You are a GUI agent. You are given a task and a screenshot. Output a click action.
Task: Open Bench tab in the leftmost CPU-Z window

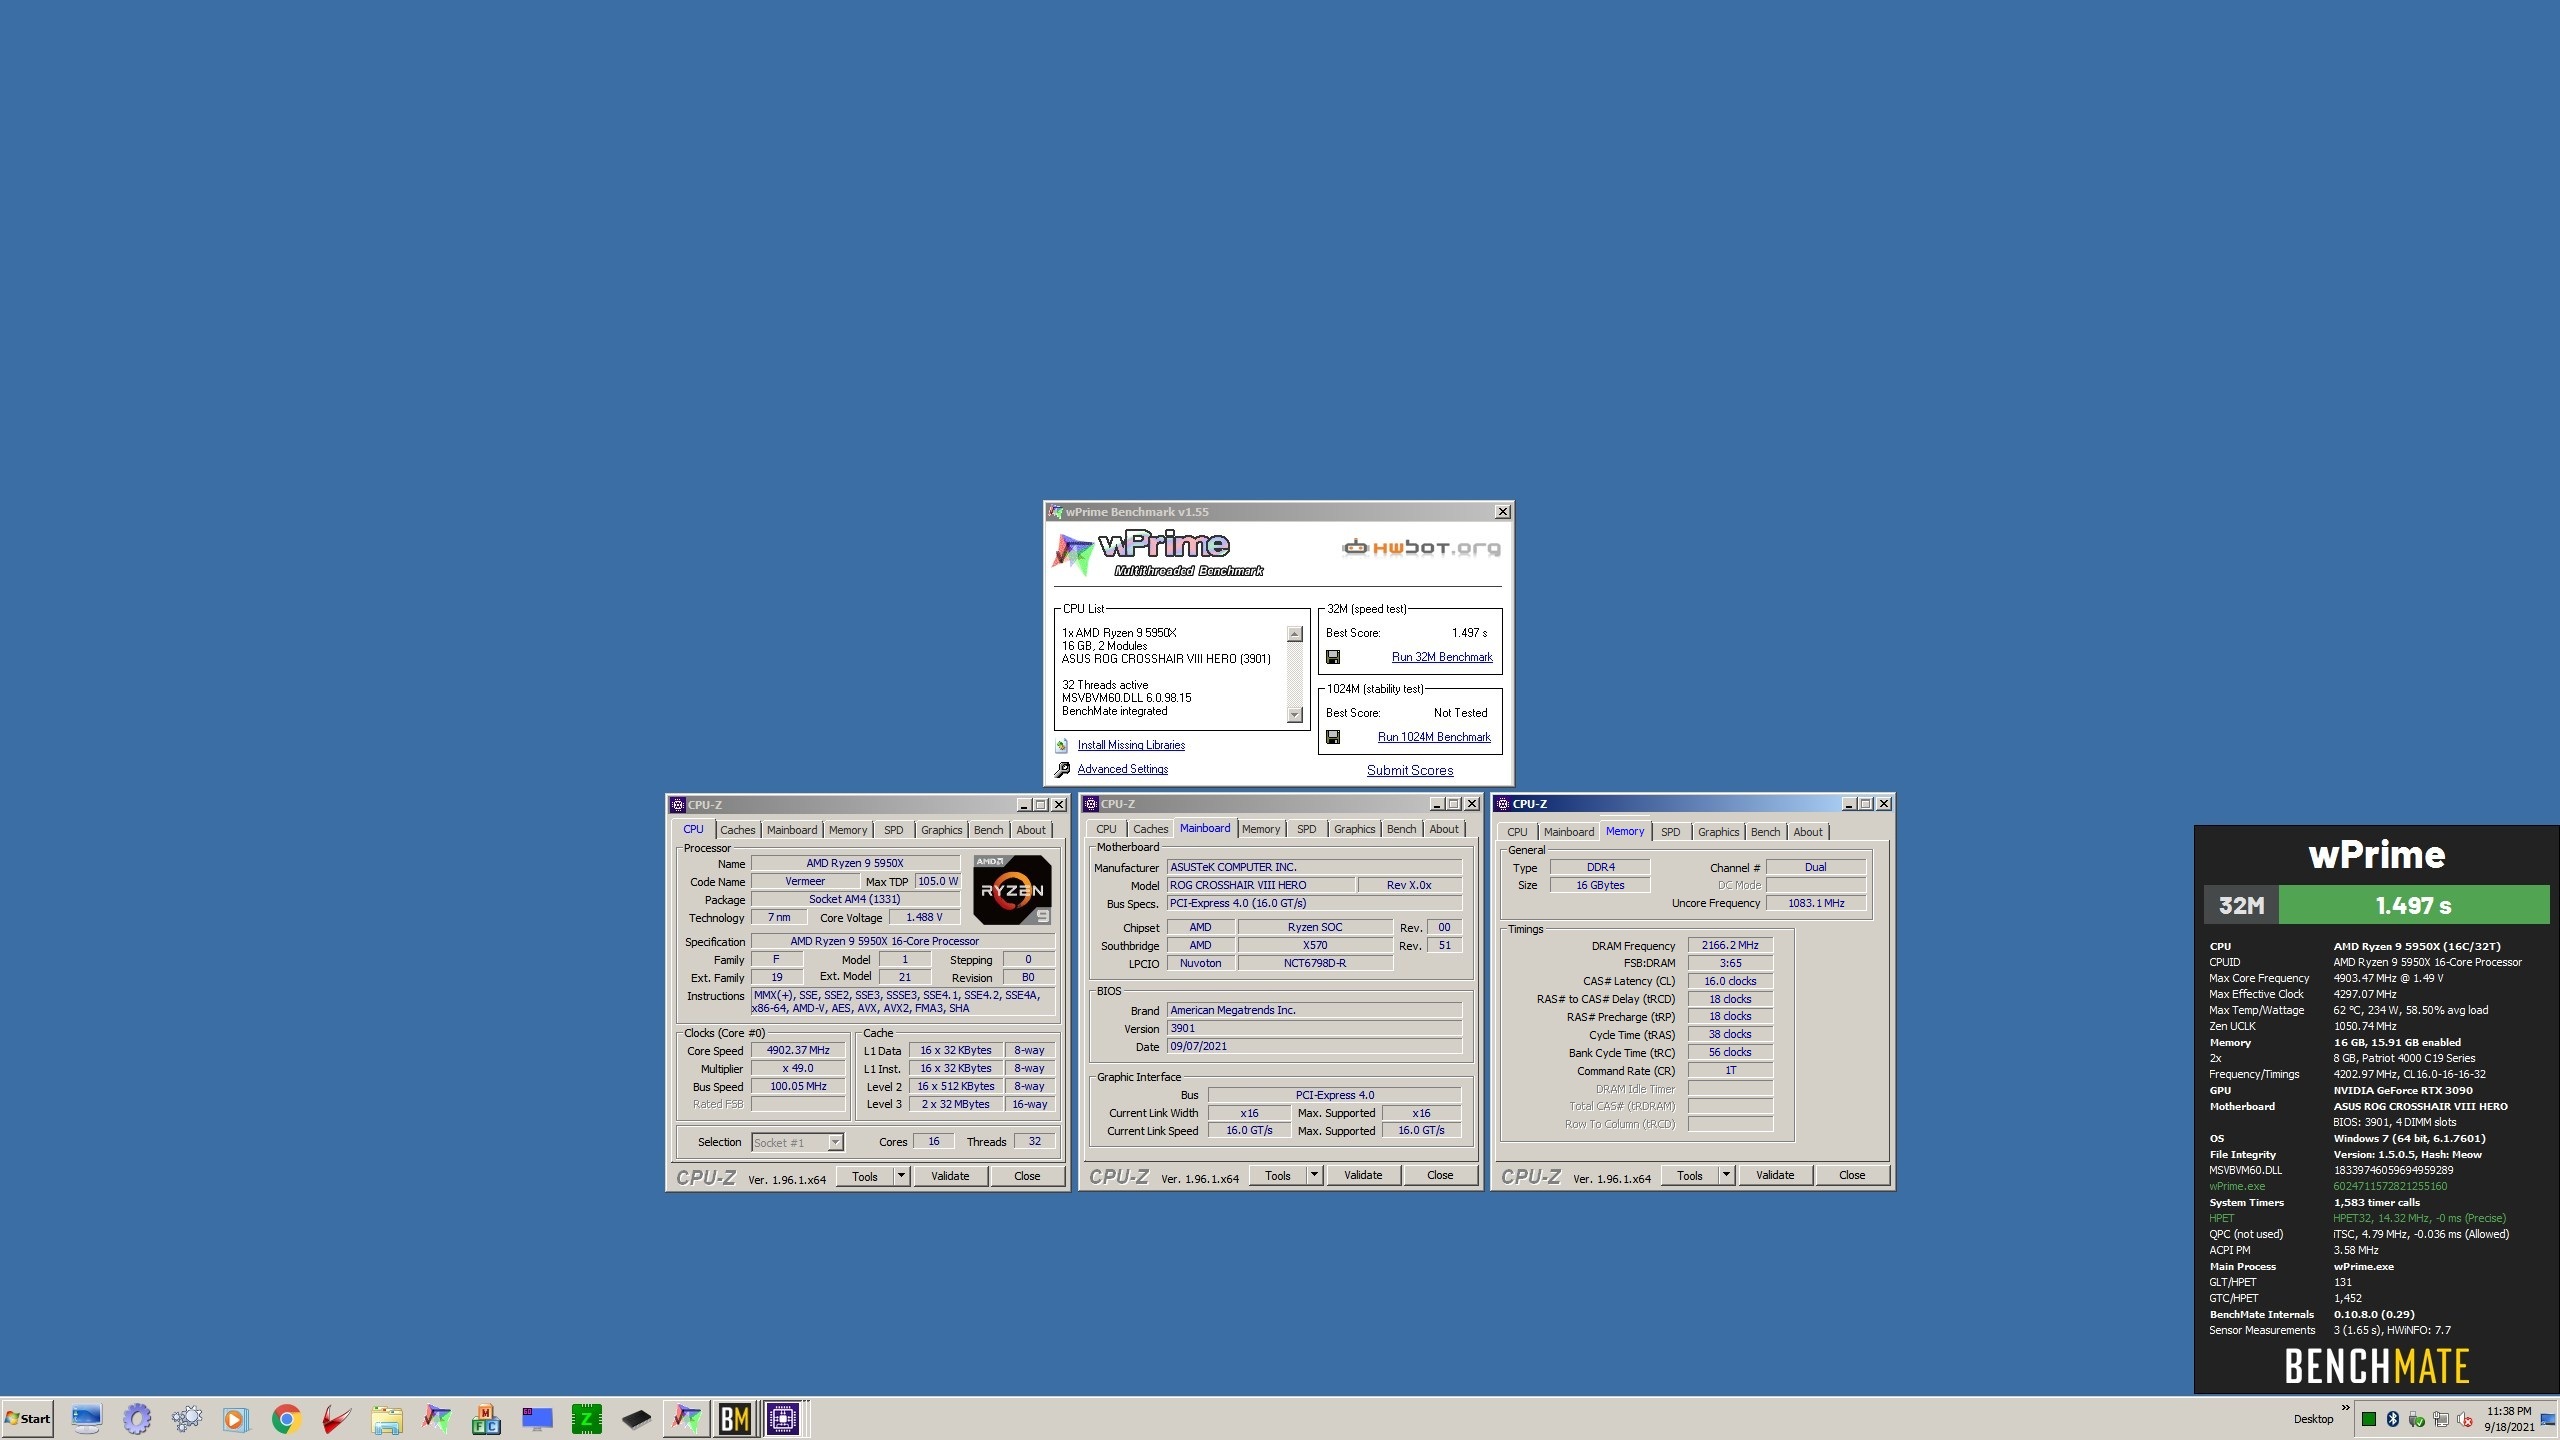click(x=988, y=830)
